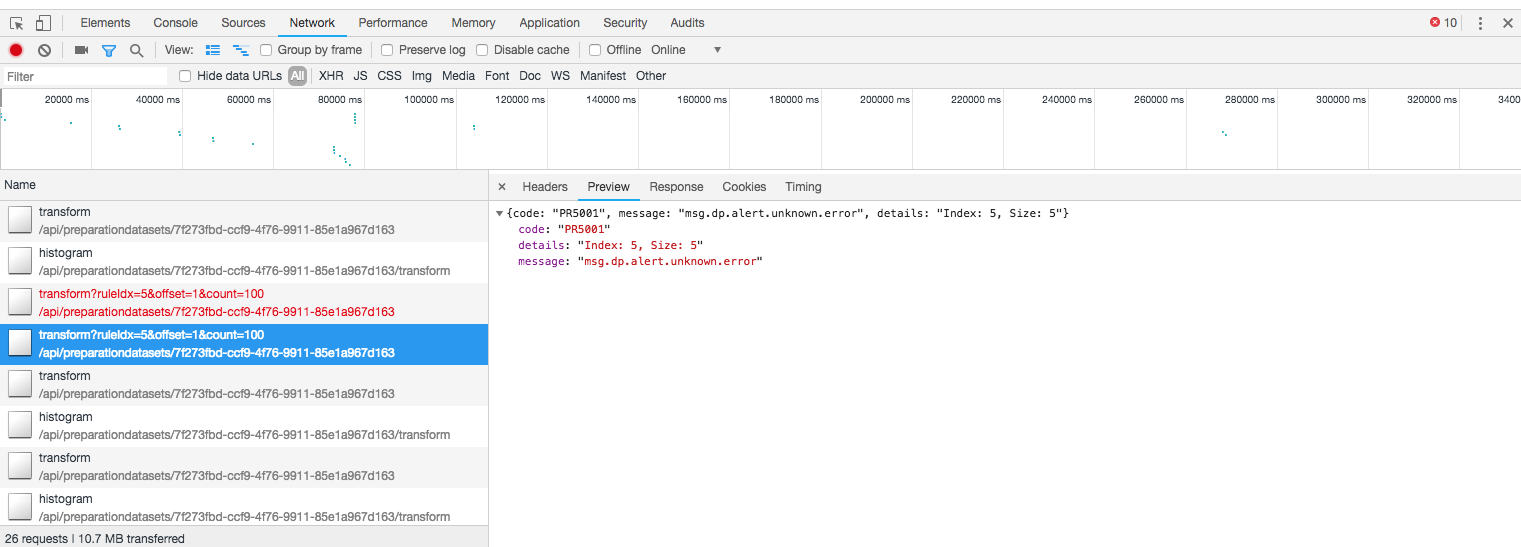Click the code "PR5001" value
Viewport: 1521px width, 547px height.
tap(584, 230)
